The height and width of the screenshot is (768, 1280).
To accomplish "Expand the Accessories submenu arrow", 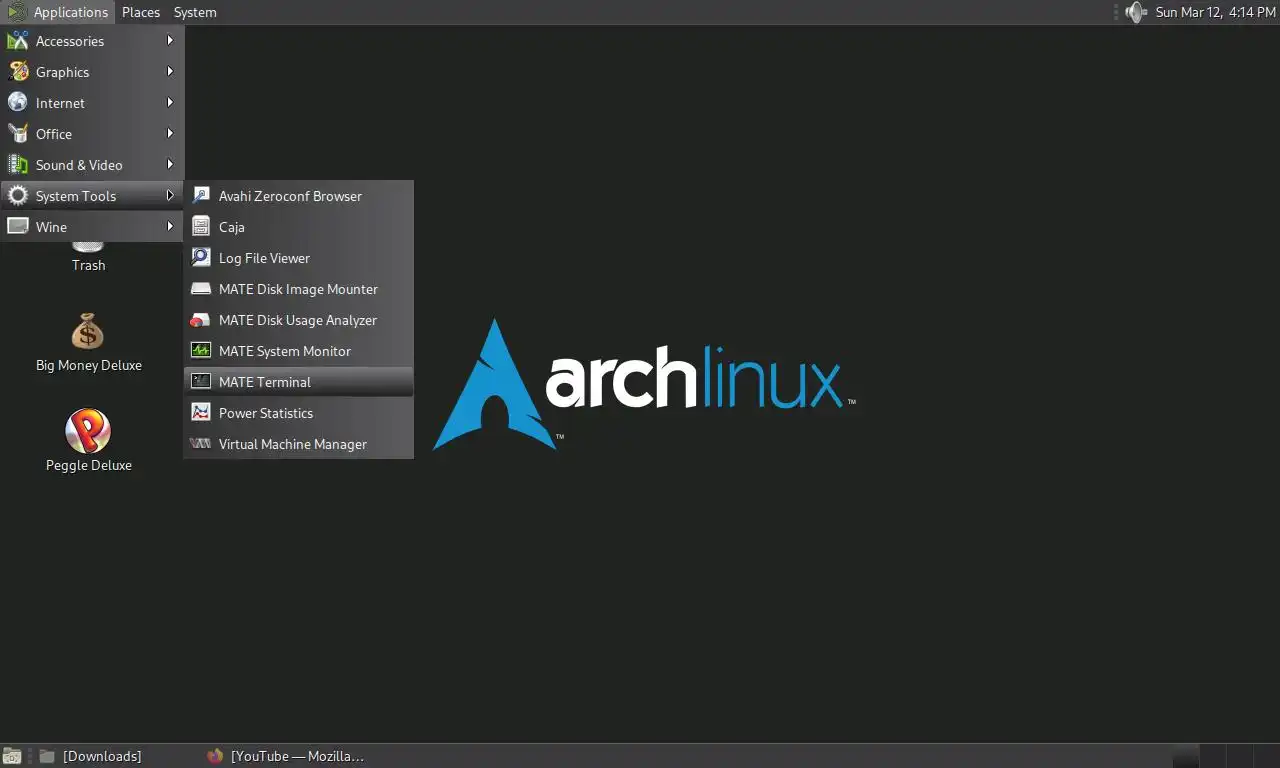I will coord(170,41).
